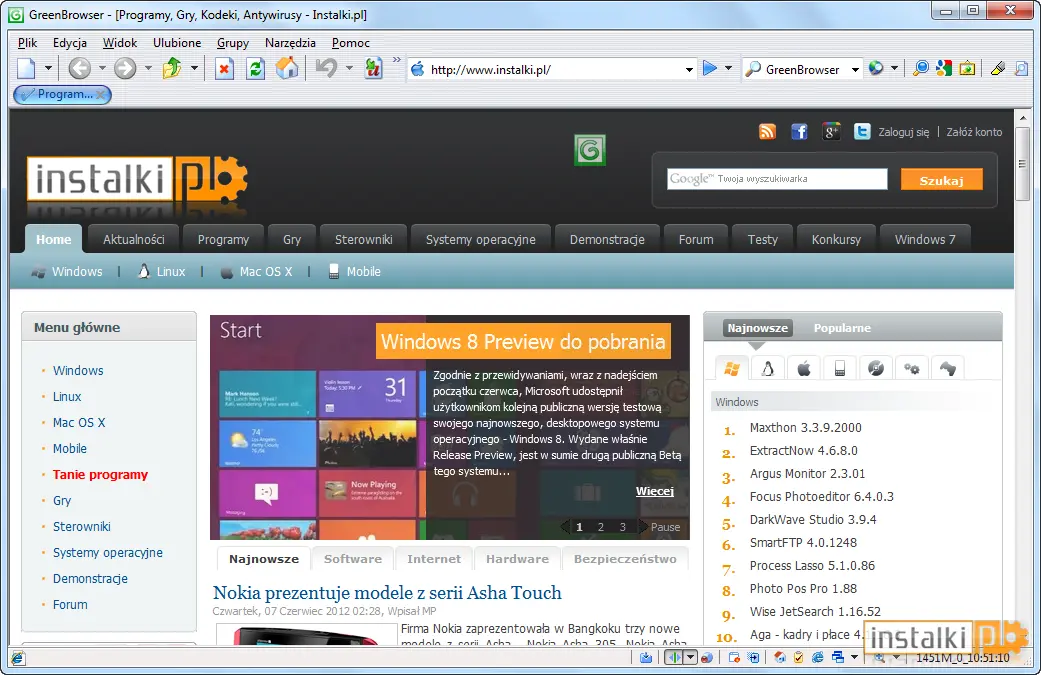The width and height of the screenshot is (1041, 675).
Task: Open the Twitter icon in page header
Action: 862,131
